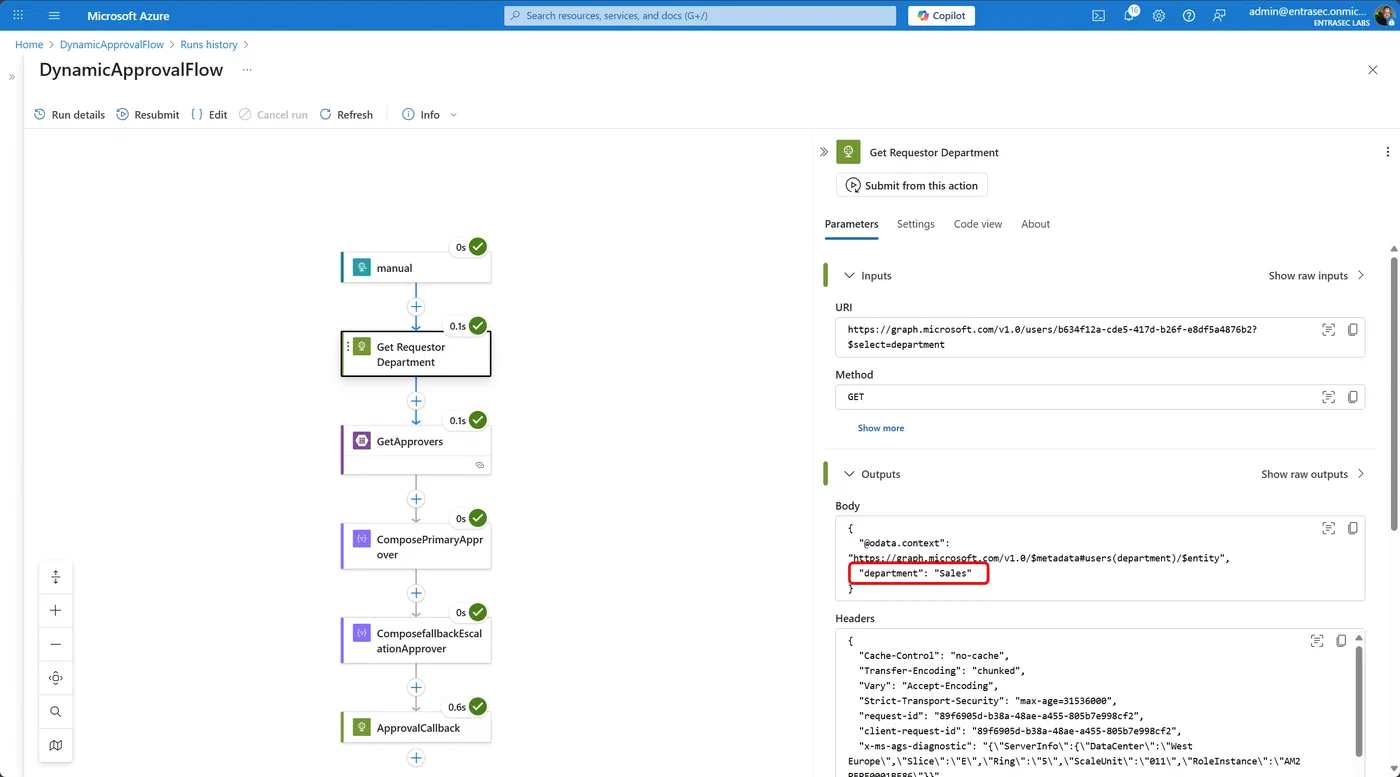
Task: Click the Copilot button
Action: tap(941, 15)
